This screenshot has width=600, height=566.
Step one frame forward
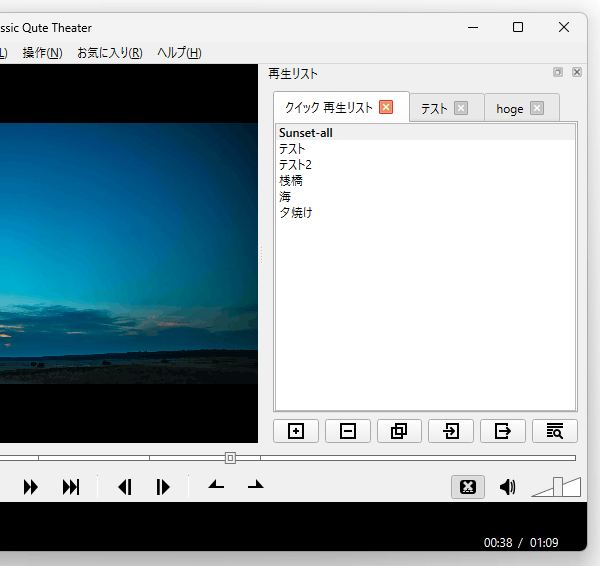[x=163, y=487]
